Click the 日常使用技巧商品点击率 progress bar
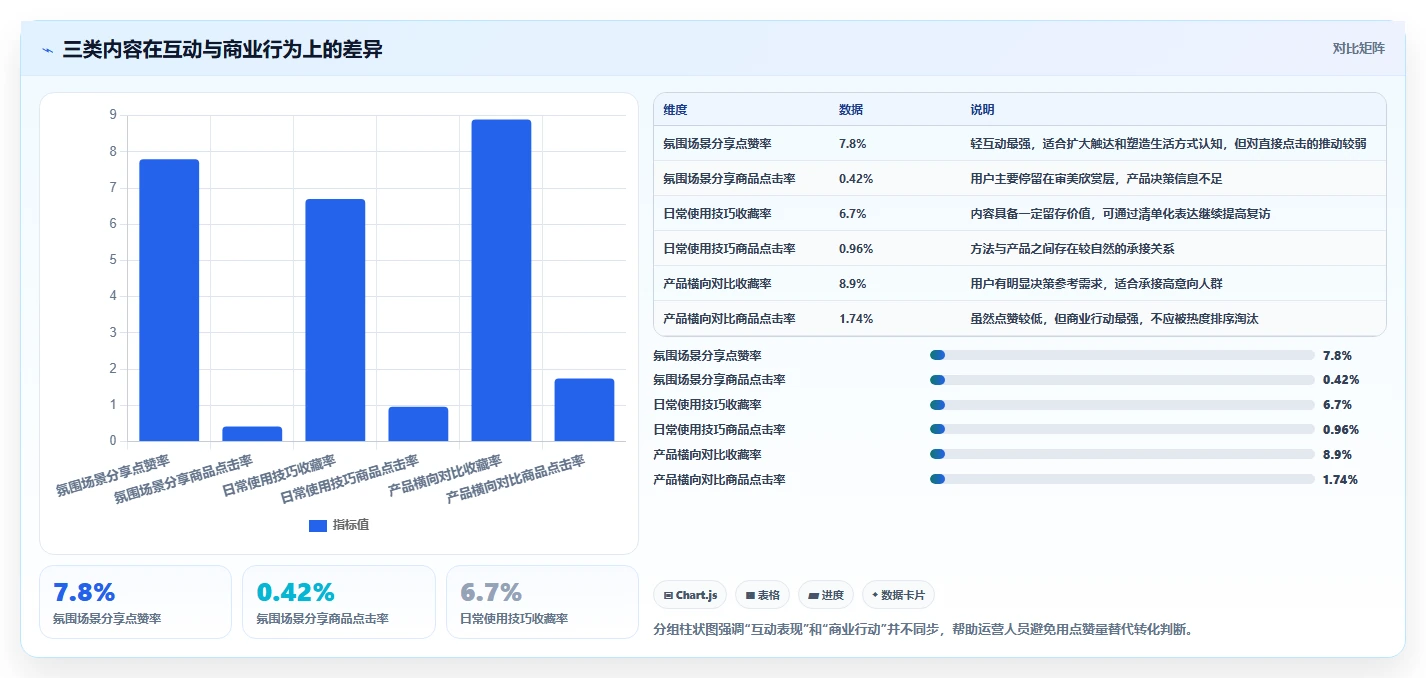This screenshot has width=1426, height=678. 1122,430
